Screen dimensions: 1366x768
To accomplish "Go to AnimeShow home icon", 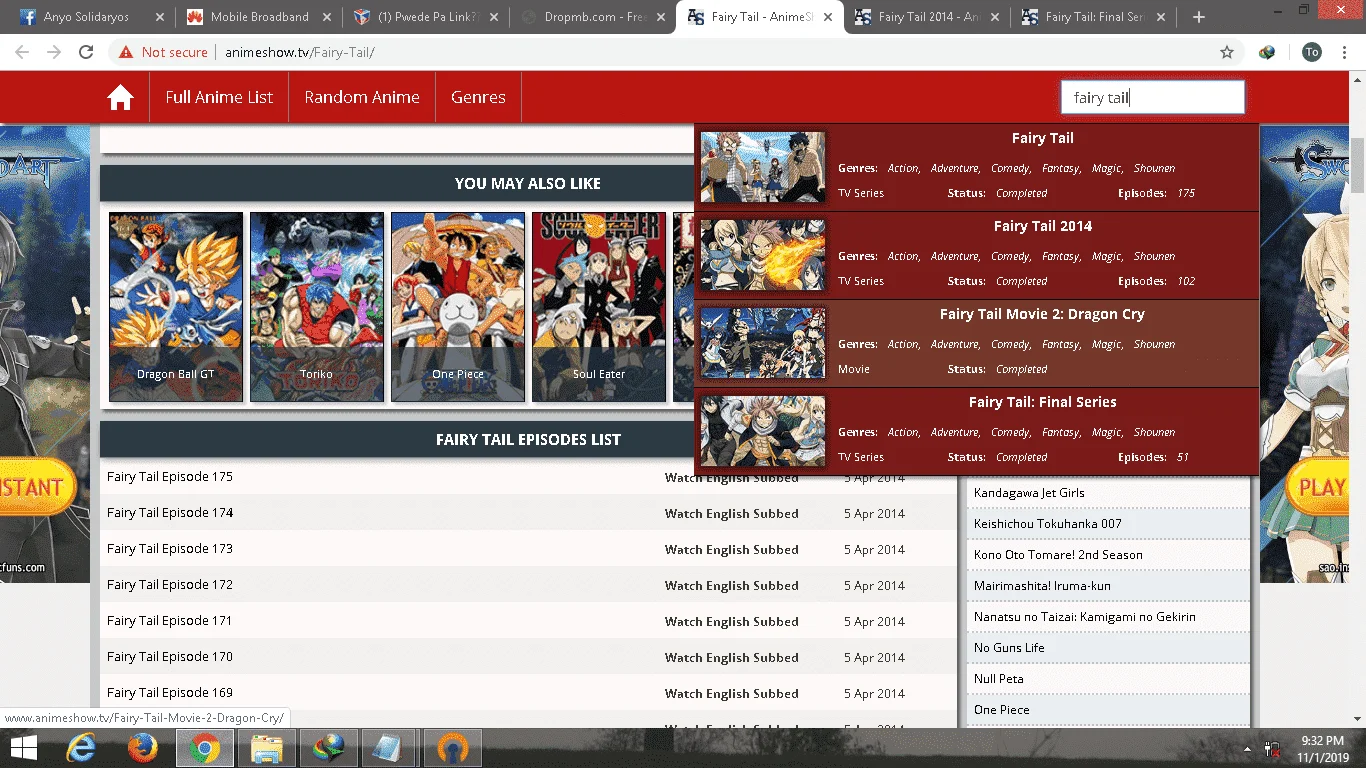I will [120, 97].
